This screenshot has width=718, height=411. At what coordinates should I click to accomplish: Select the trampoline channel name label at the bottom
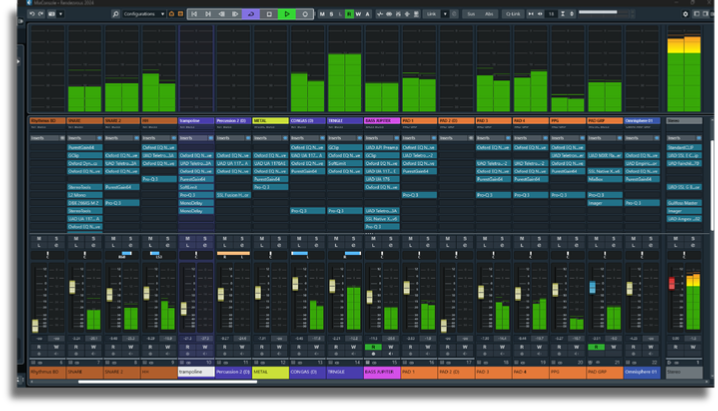tap(196, 371)
